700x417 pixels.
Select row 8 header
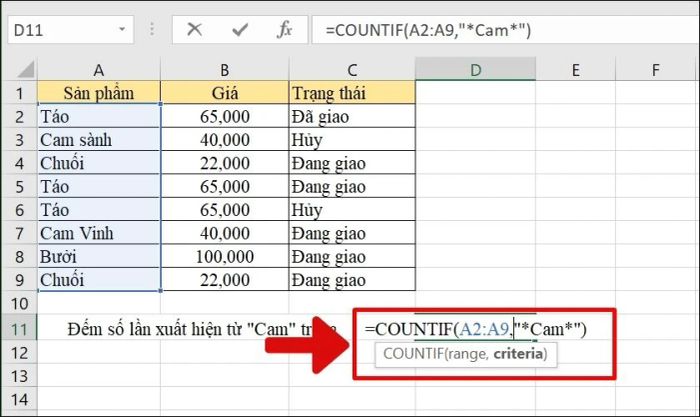tap(19, 257)
